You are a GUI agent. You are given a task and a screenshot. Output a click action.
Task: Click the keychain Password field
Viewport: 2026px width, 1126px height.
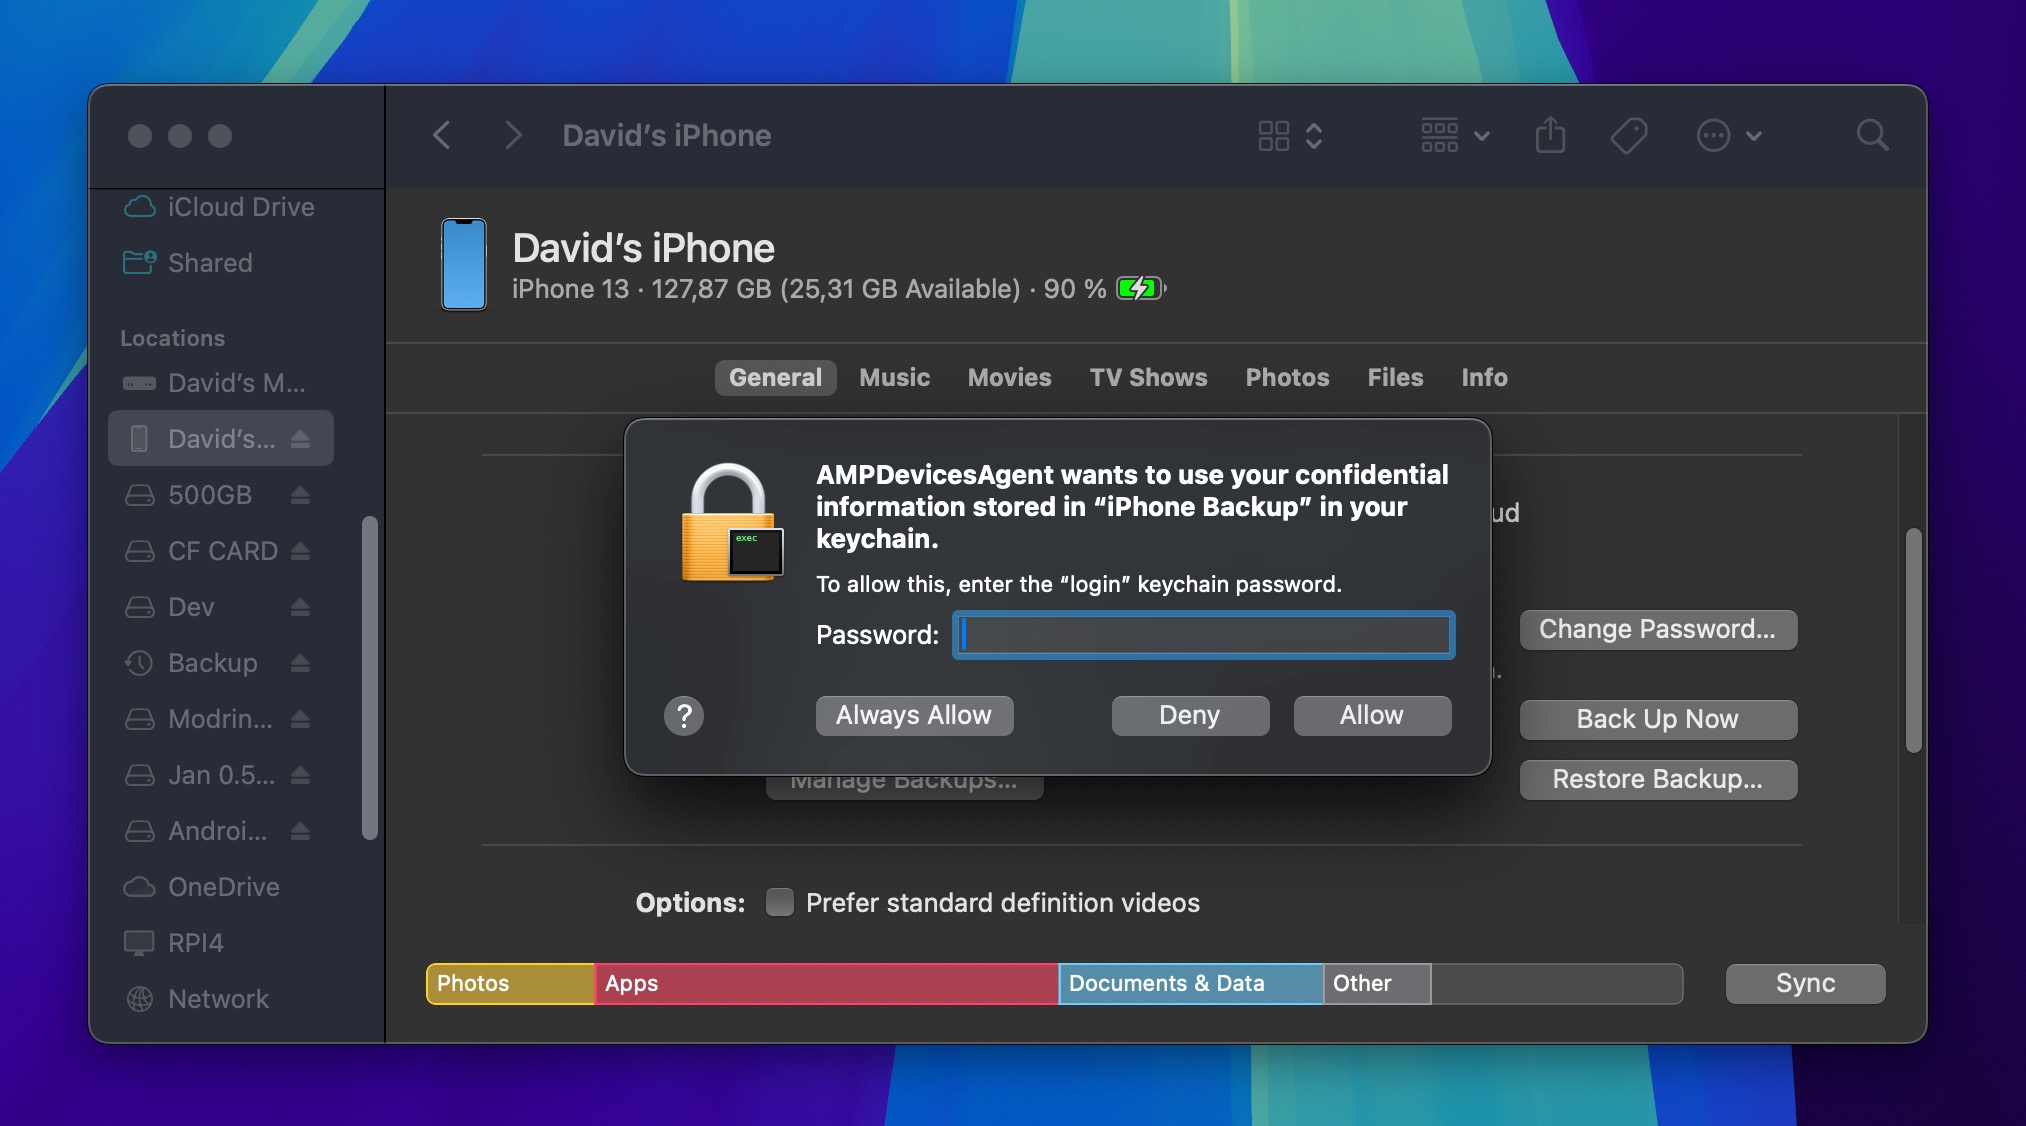click(x=1204, y=635)
